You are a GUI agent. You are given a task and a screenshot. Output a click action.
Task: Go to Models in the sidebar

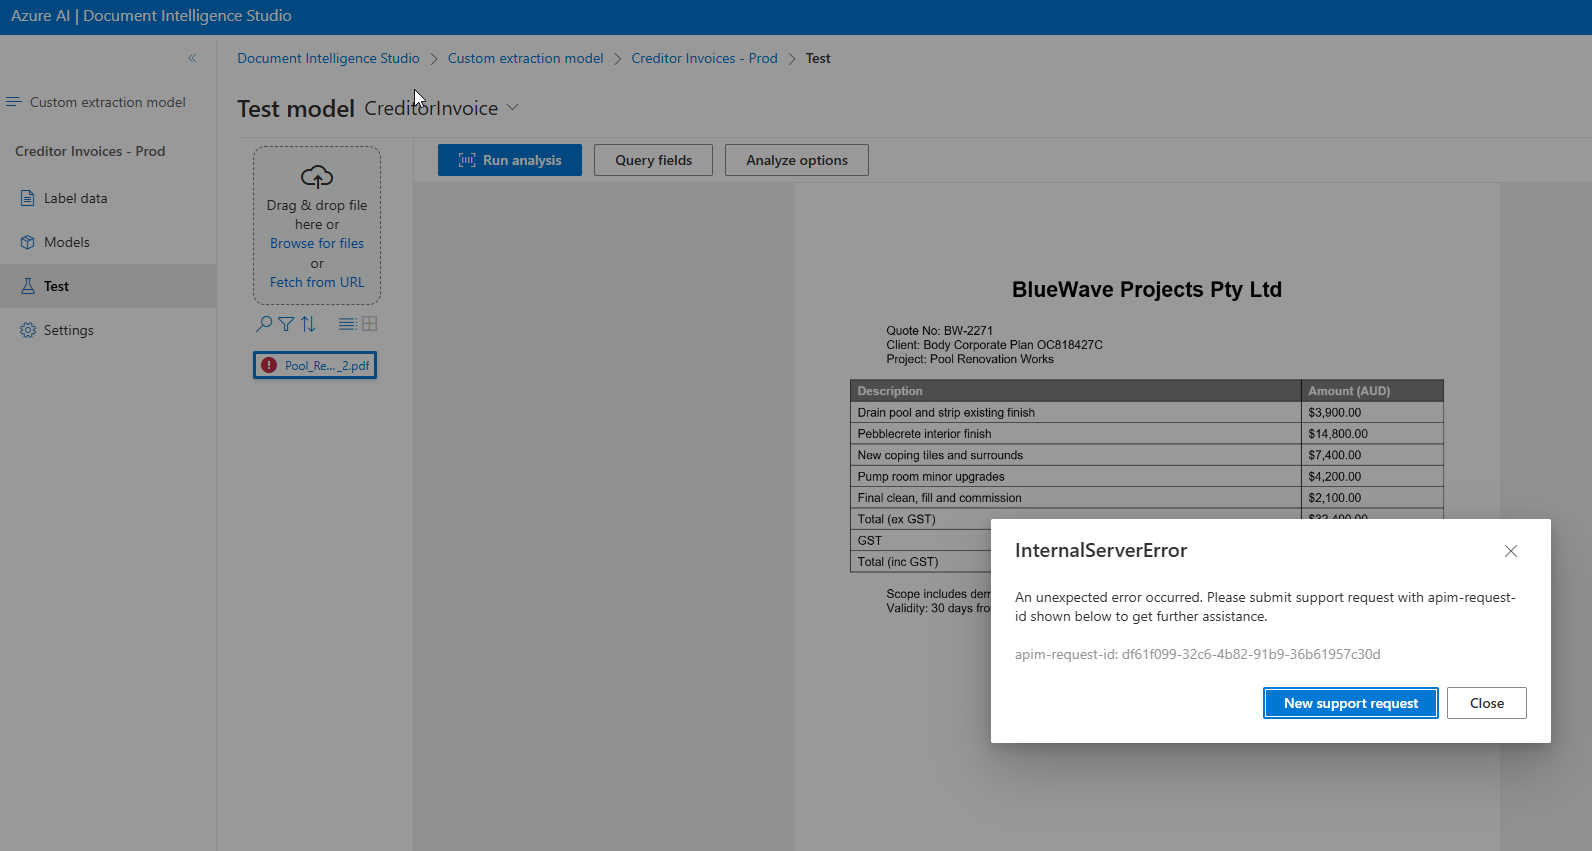108,242
